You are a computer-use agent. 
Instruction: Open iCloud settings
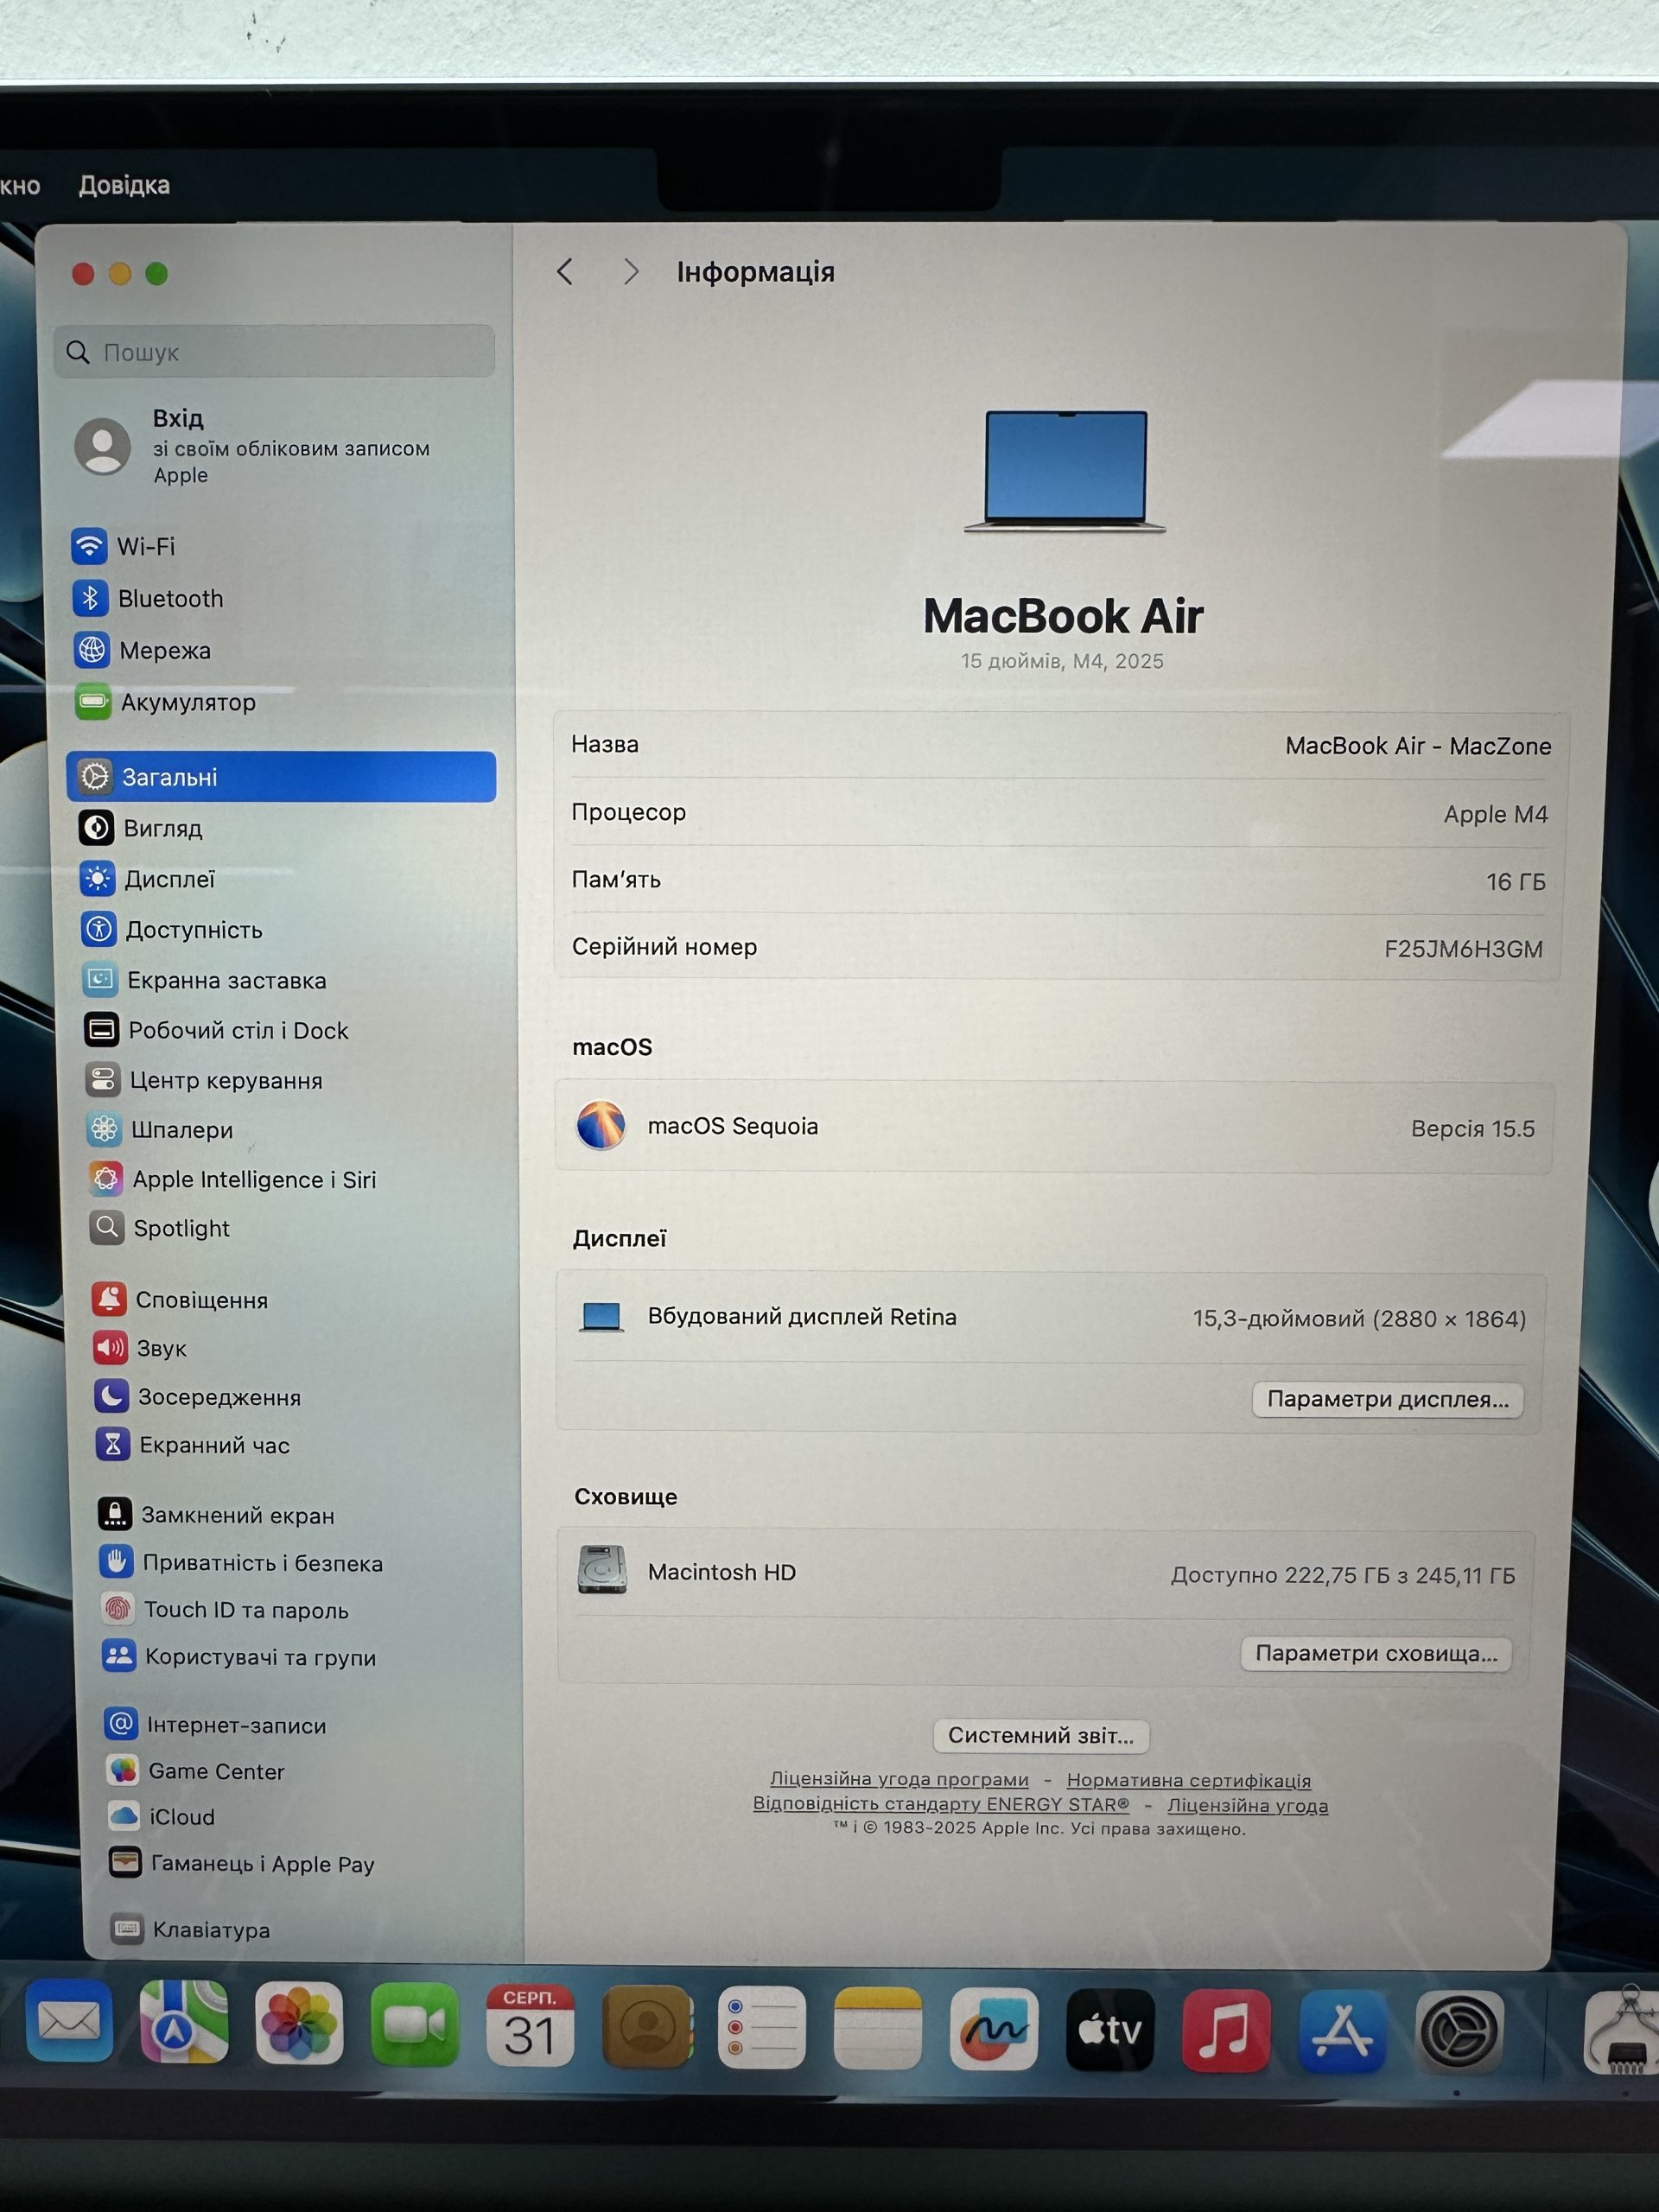coord(162,1816)
